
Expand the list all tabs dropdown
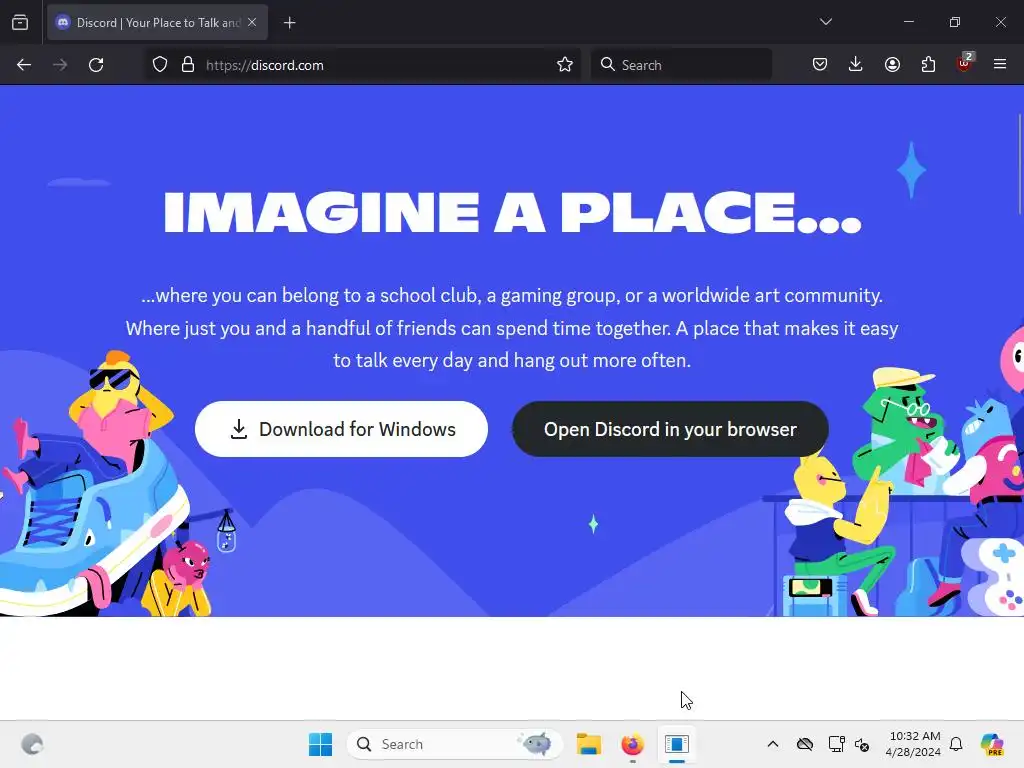tap(825, 22)
